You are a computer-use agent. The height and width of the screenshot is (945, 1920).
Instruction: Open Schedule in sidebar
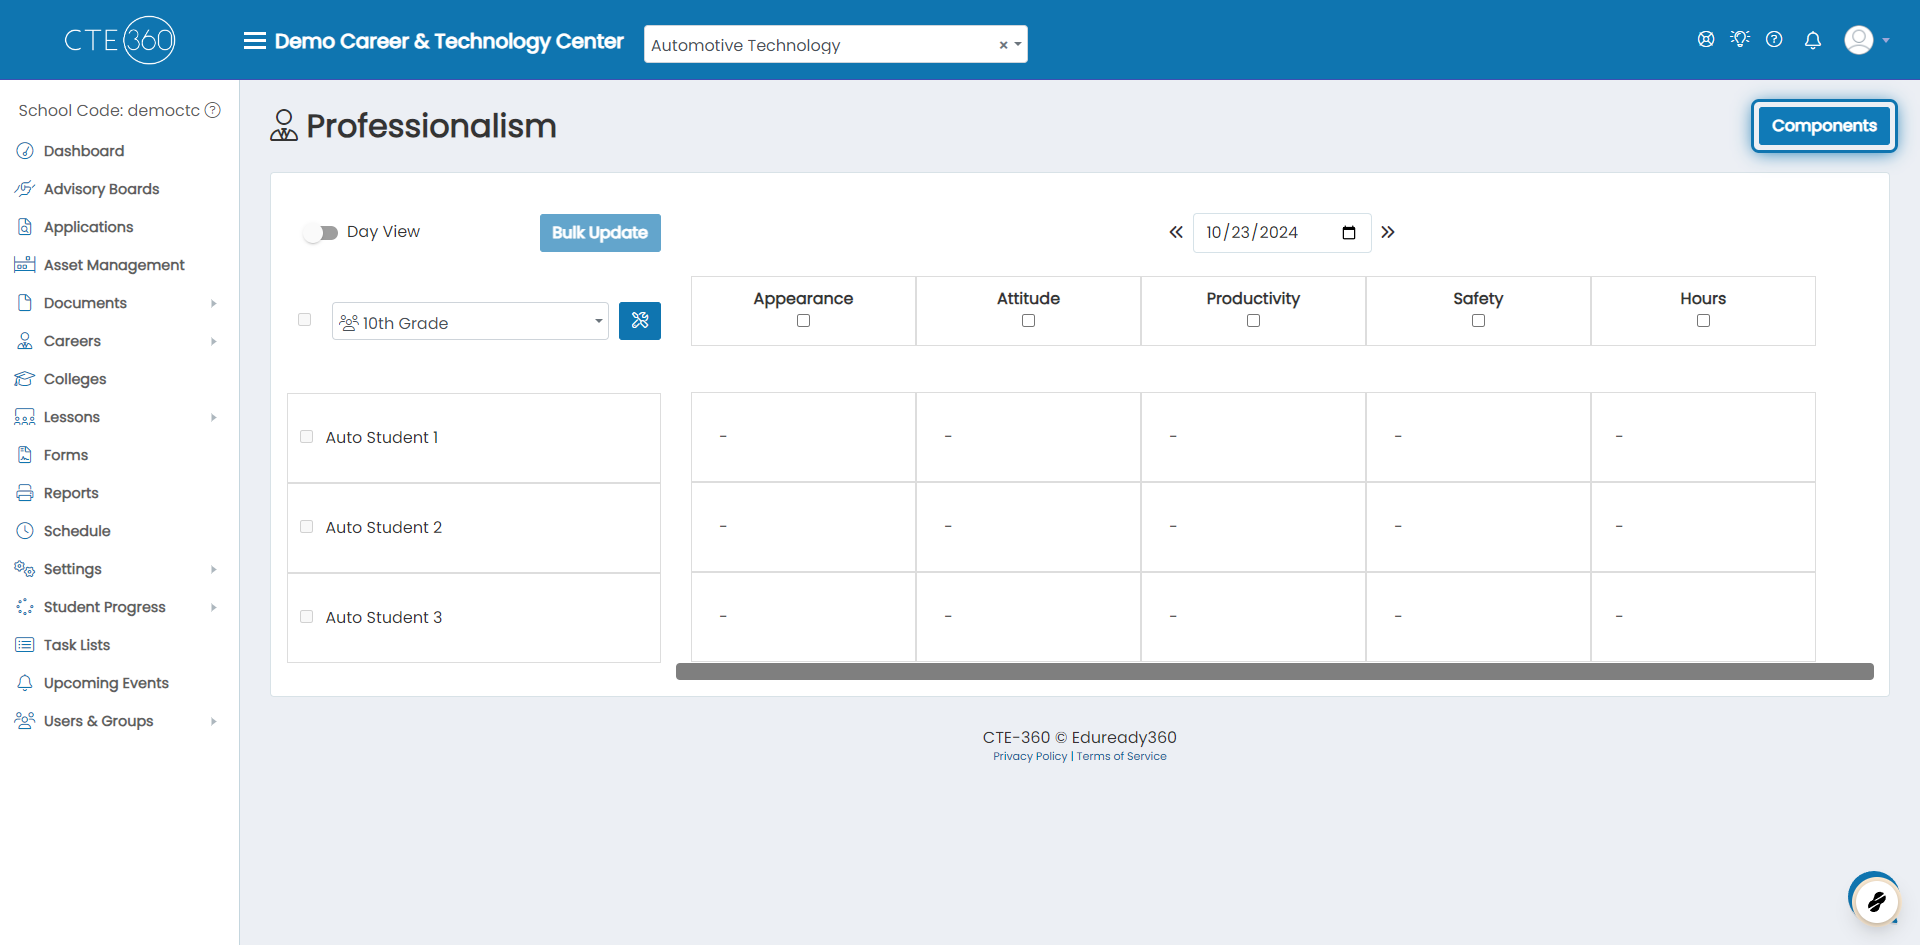click(x=77, y=531)
